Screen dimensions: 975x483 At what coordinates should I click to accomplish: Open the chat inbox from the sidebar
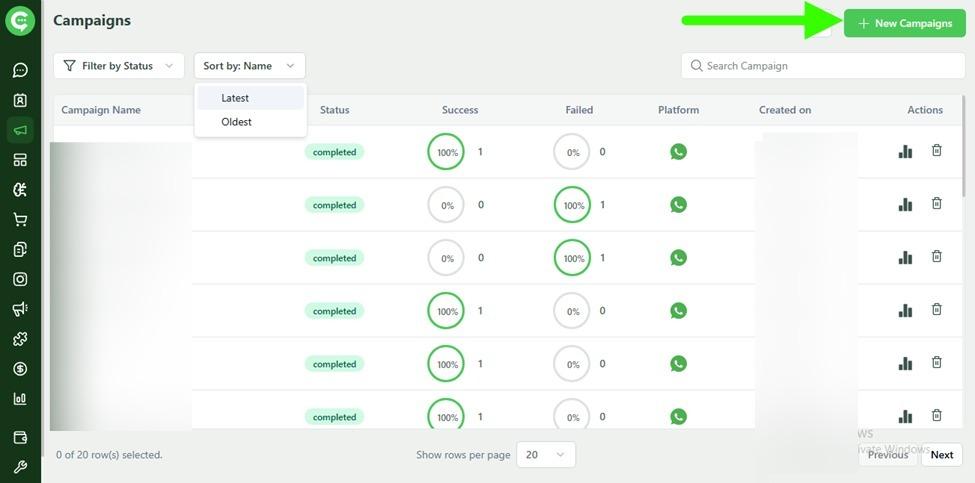[x=20, y=70]
